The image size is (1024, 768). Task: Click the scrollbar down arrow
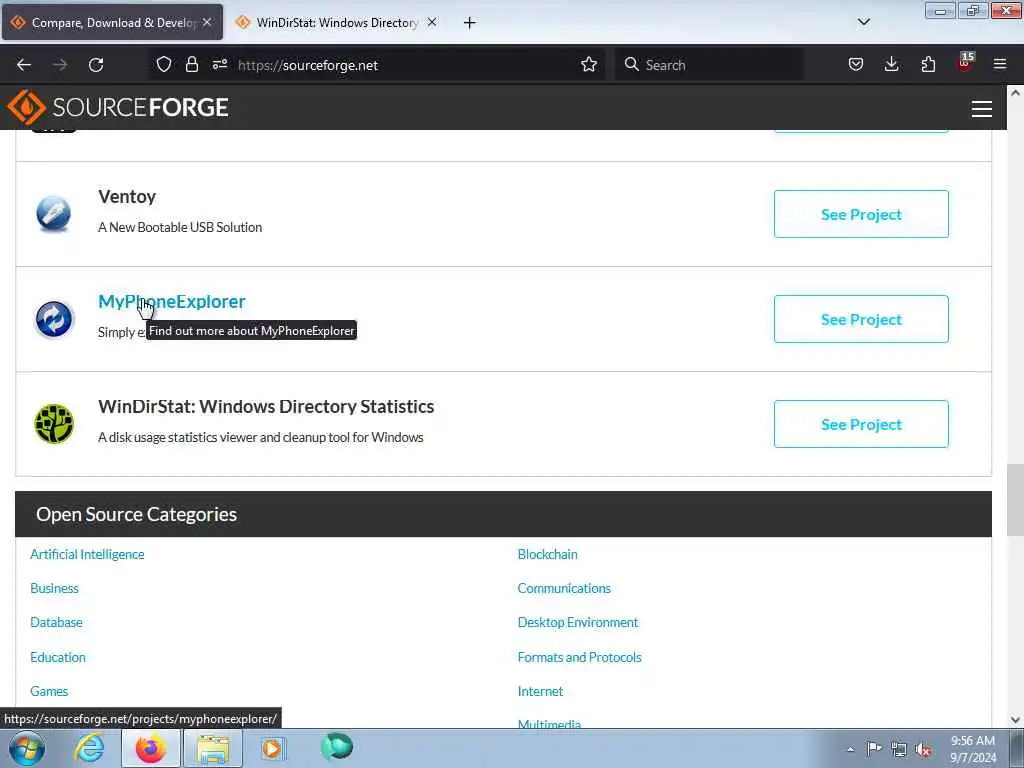pyautogui.click(x=1015, y=720)
